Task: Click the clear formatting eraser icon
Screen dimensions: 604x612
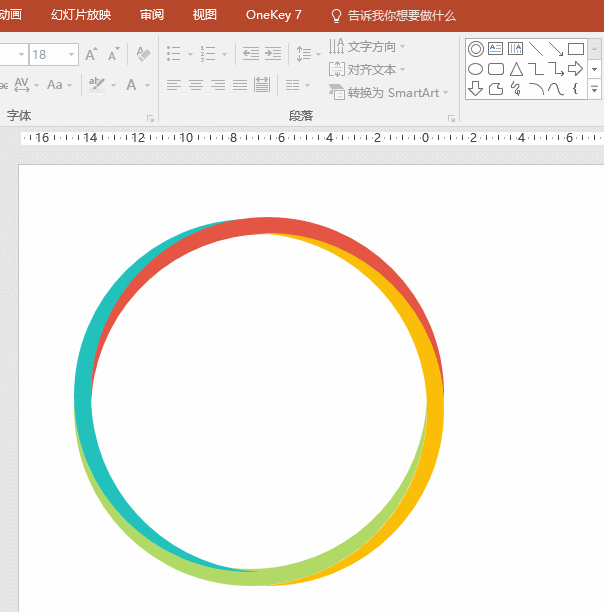Action: point(142,54)
